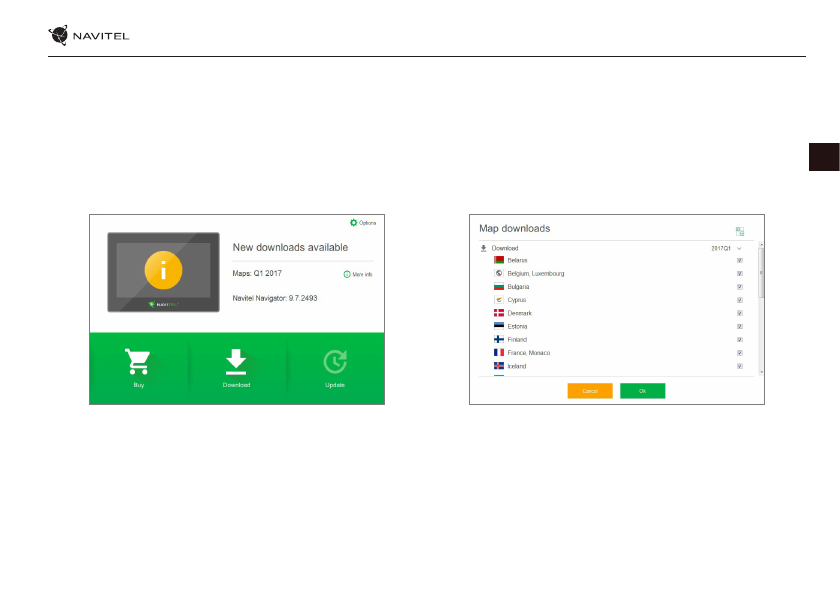Toggle the Denmark map checkbox

pyautogui.click(x=740, y=313)
